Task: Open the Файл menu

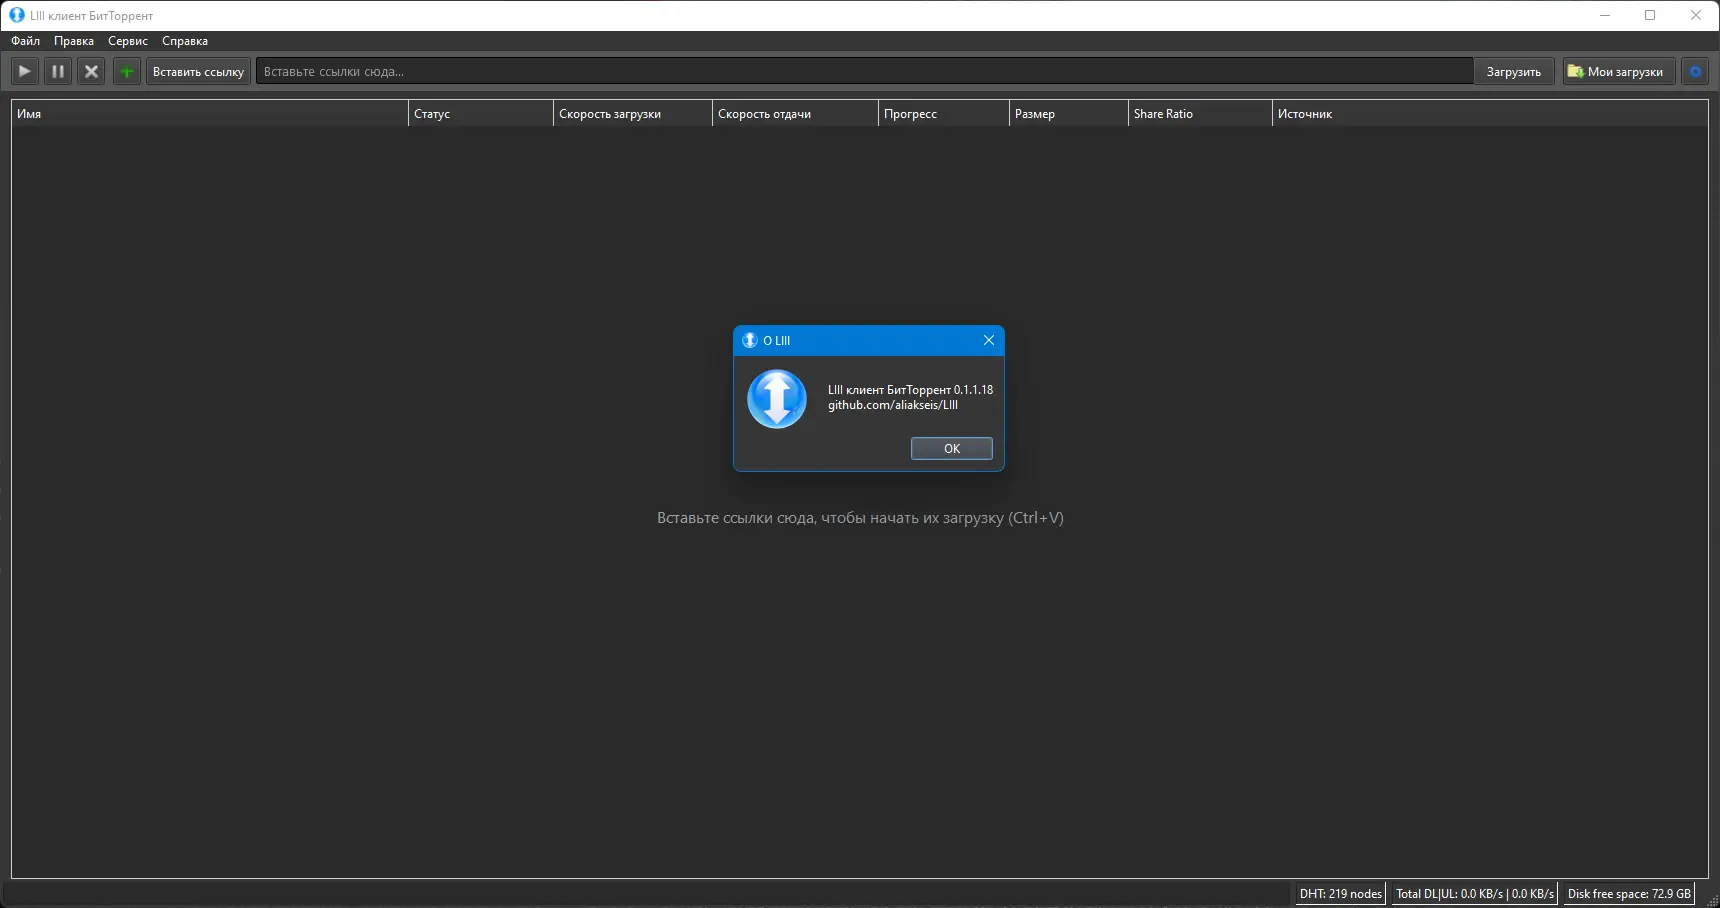Action: [x=25, y=41]
